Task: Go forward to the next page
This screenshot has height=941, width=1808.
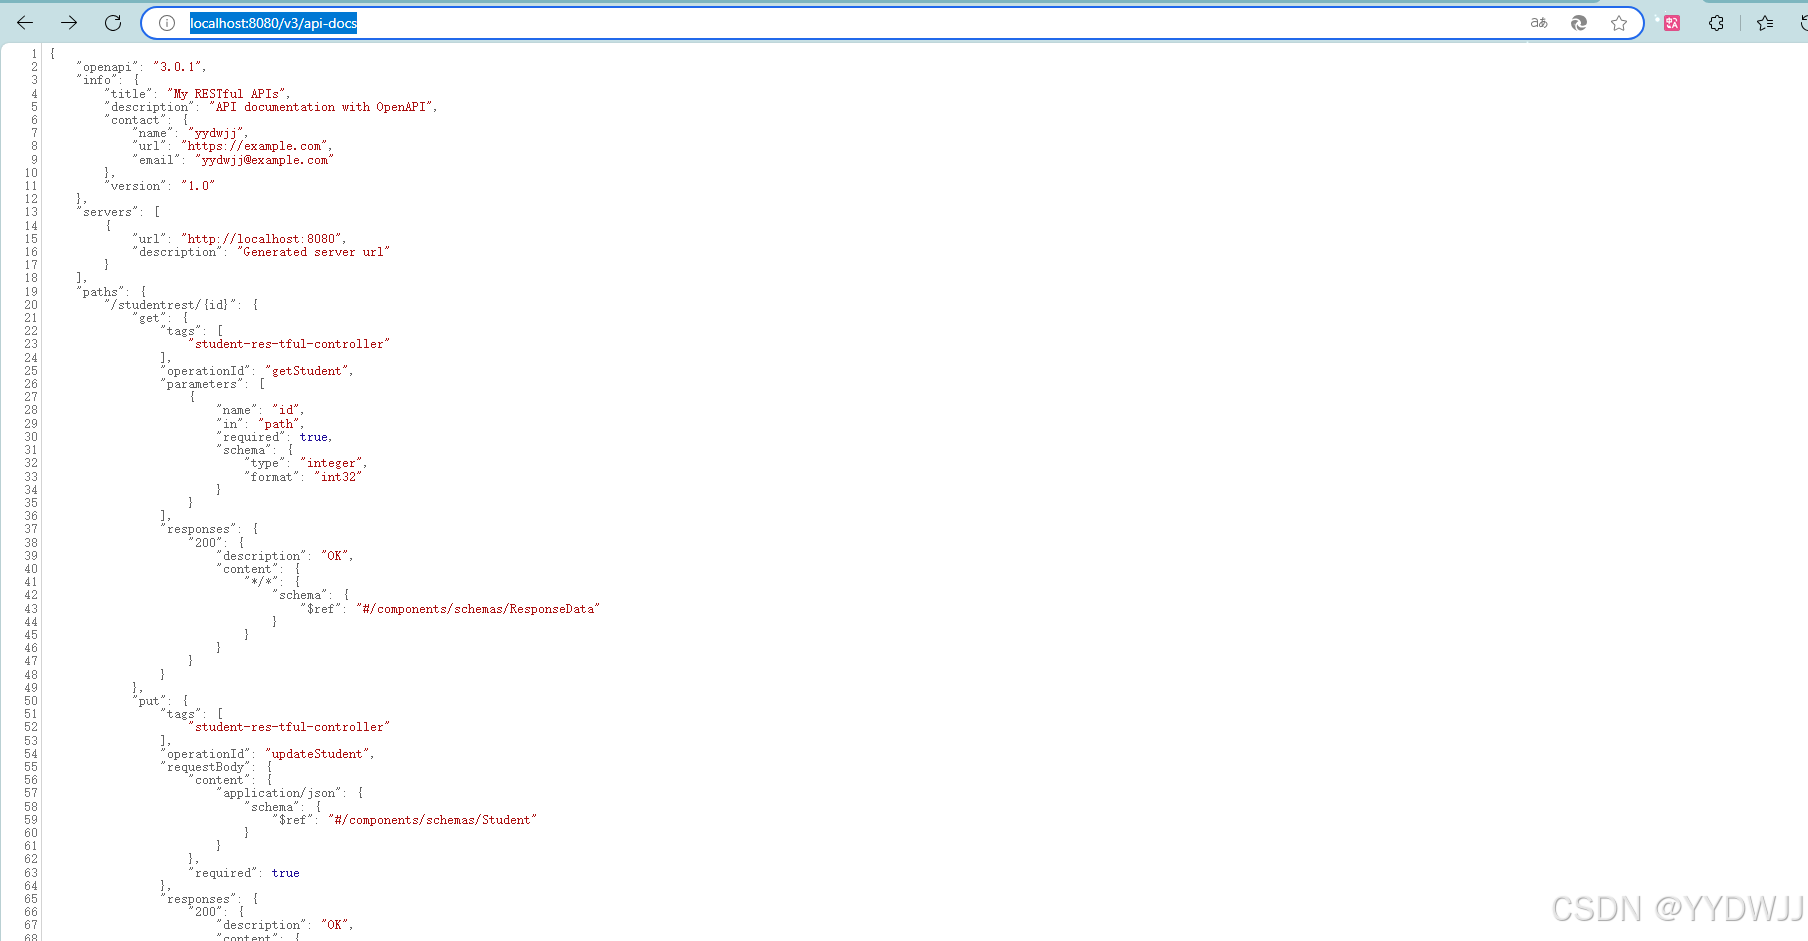Action: [69, 23]
